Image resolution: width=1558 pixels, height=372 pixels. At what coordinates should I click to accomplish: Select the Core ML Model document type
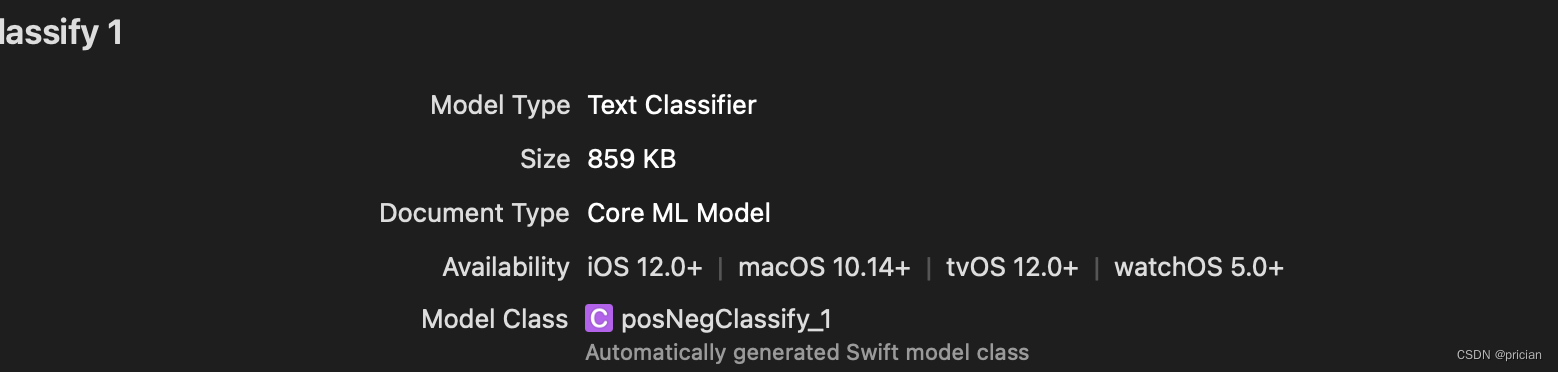[679, 213]
